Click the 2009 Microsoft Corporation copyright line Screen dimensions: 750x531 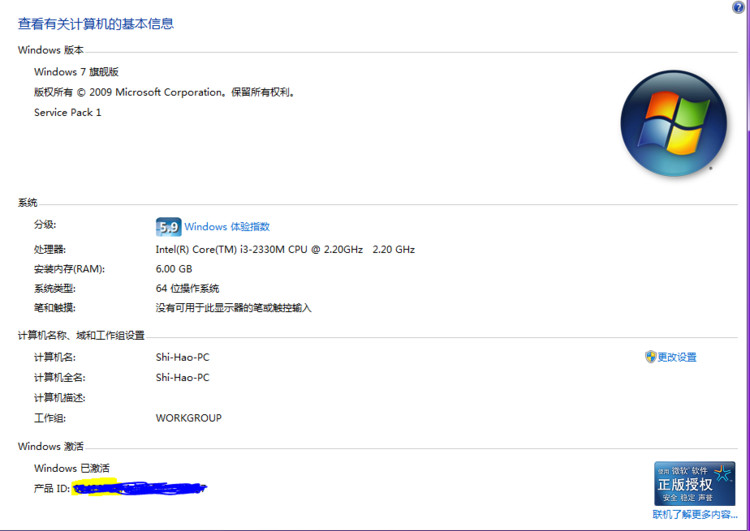[164, 92]
